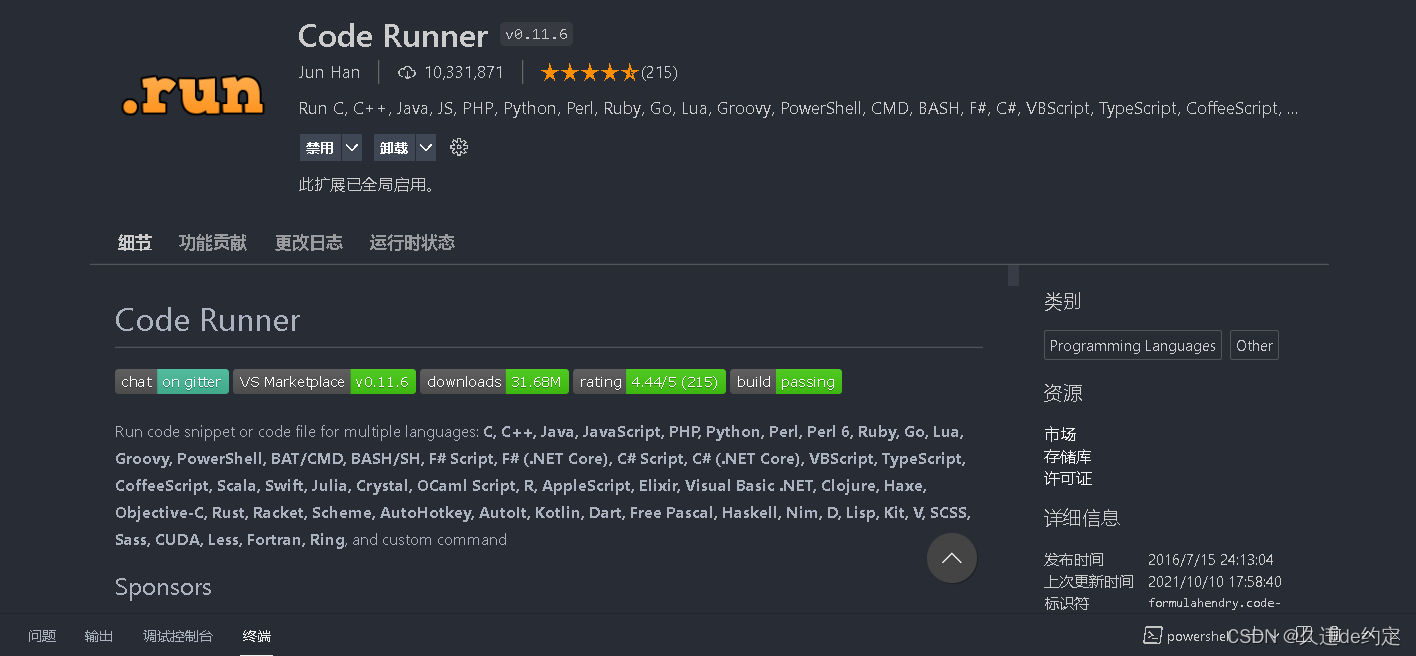Open the 问题 panel tab
Viewport: 1416px width, 656px height.
point(42,636)
